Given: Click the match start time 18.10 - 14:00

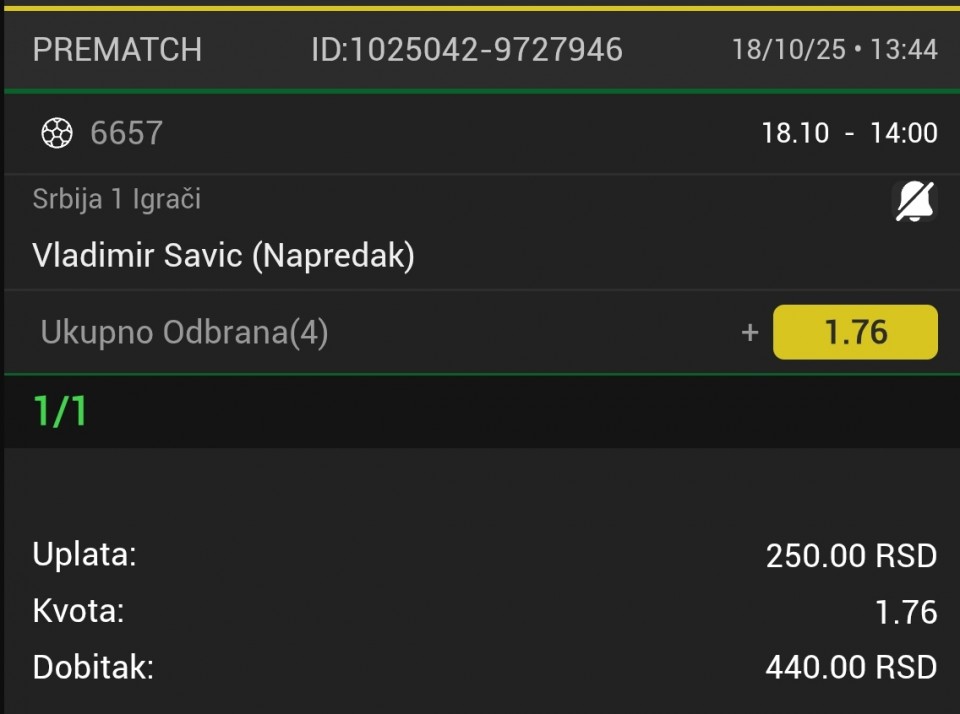Looking at the screenshot, I should 849,133.
